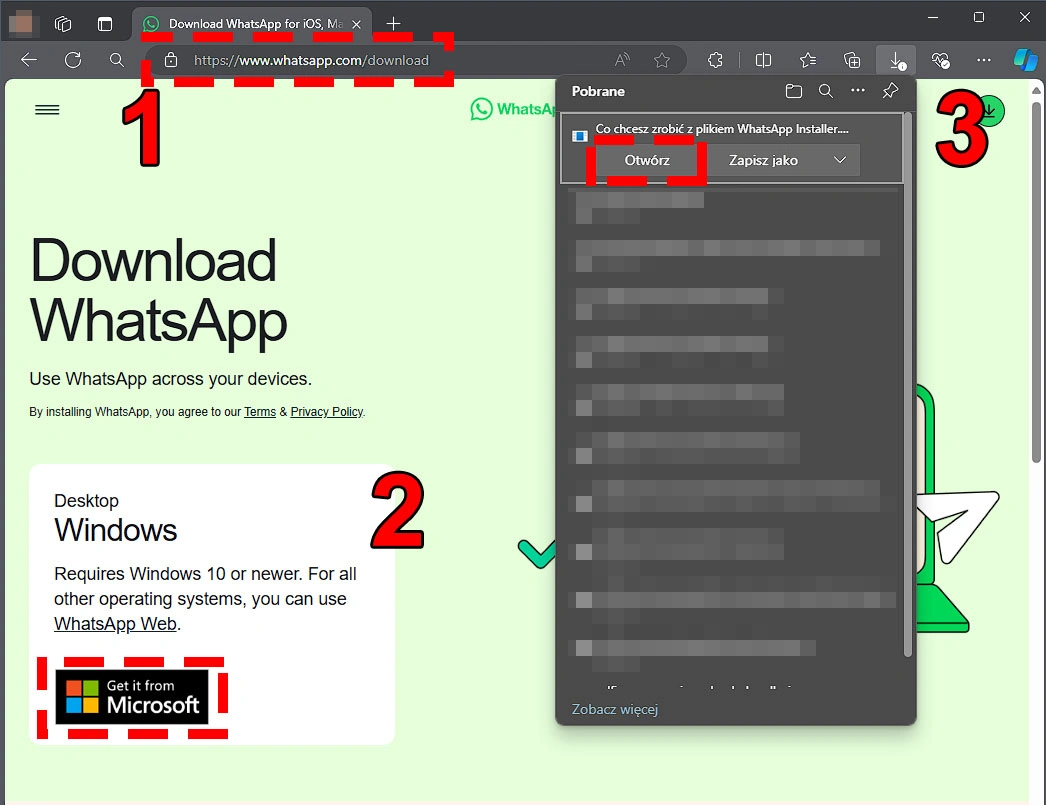Open the Privacy Policy link
This screenshot has width=1046, height=805.
326,412
